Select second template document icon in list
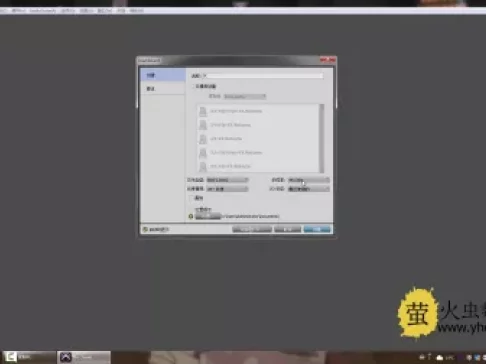 coord(203,125)
